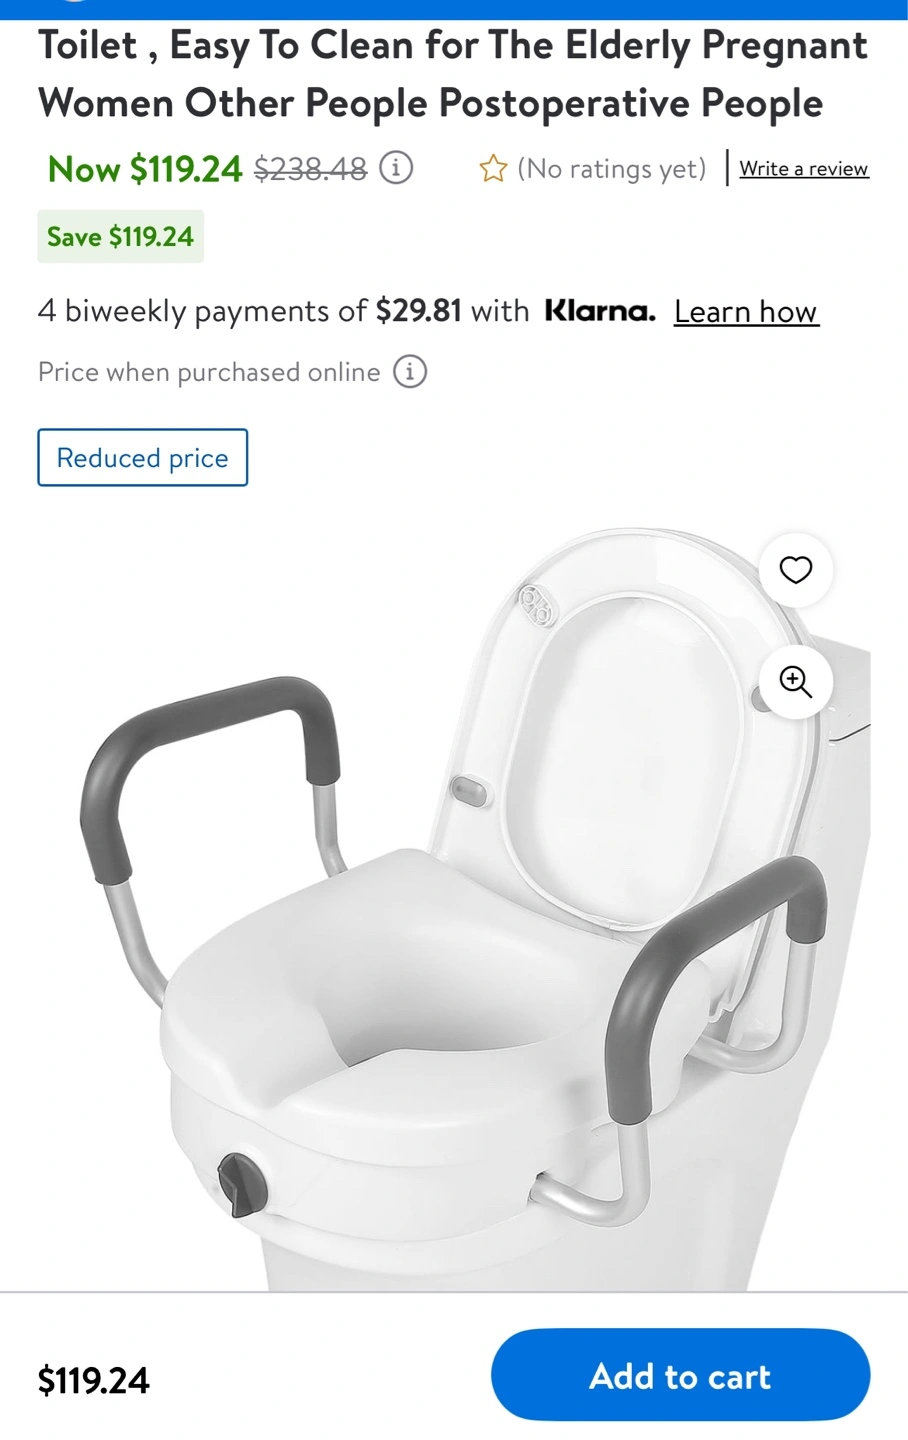Follow the Learn how link for Klarna

(746, 312)
